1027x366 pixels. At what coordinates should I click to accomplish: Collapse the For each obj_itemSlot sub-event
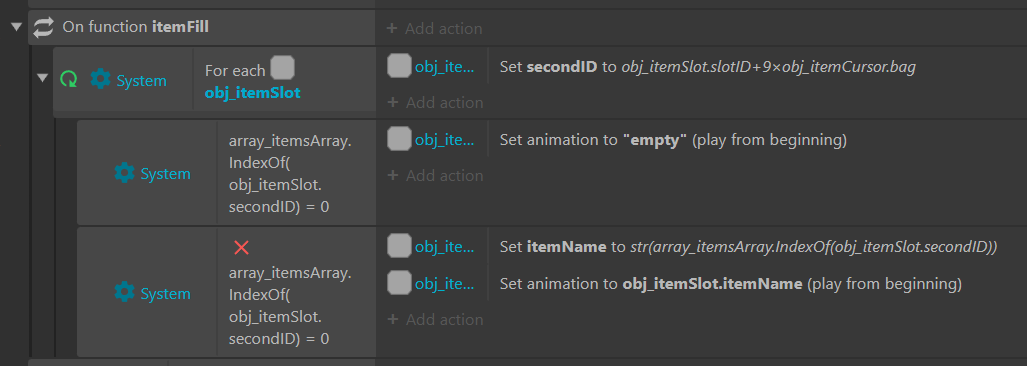43,78
